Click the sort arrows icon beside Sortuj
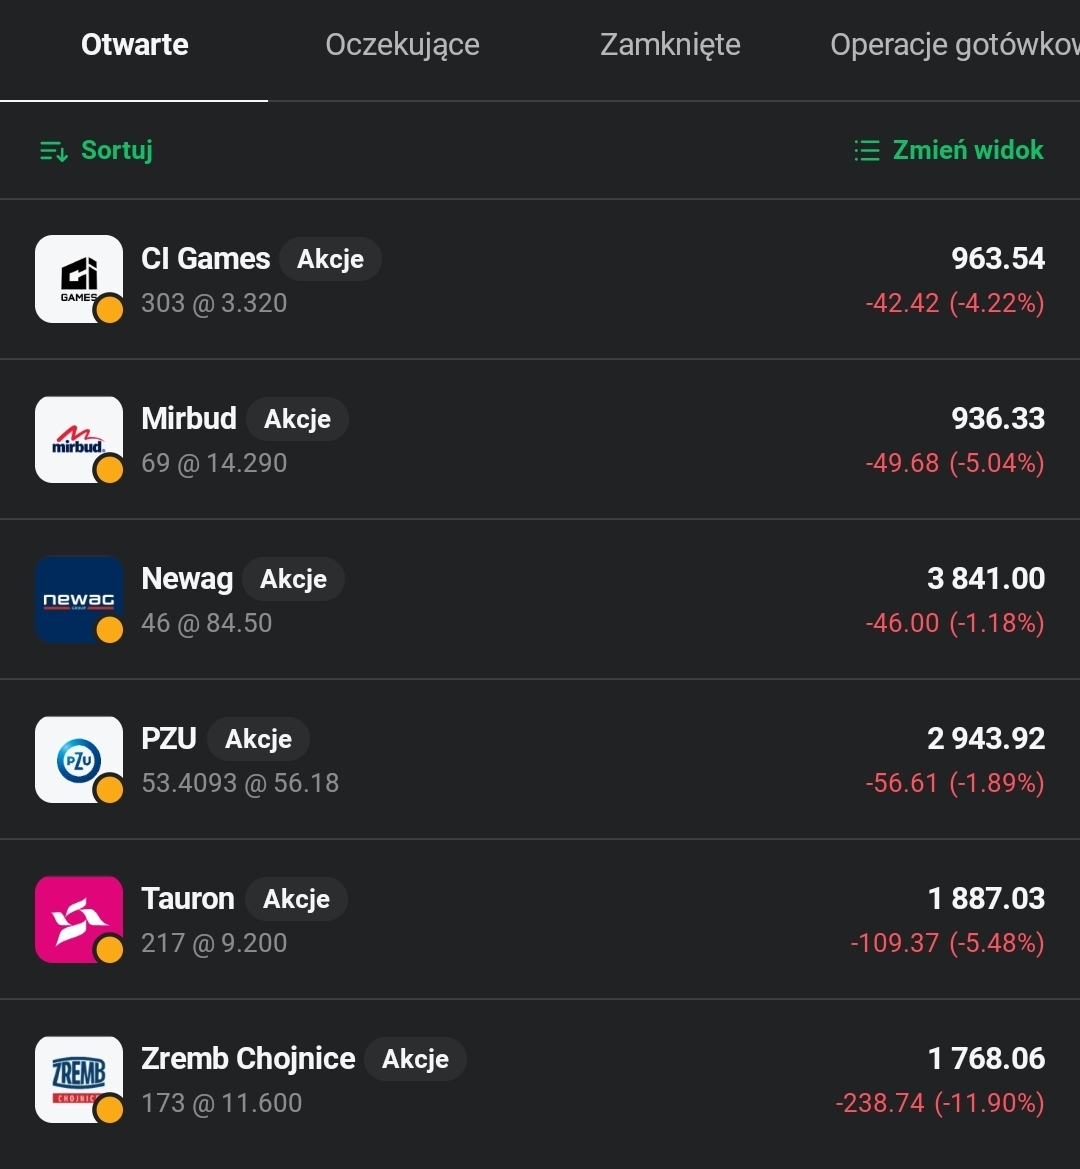The image size is (1080, 1169). pos(53,151)
